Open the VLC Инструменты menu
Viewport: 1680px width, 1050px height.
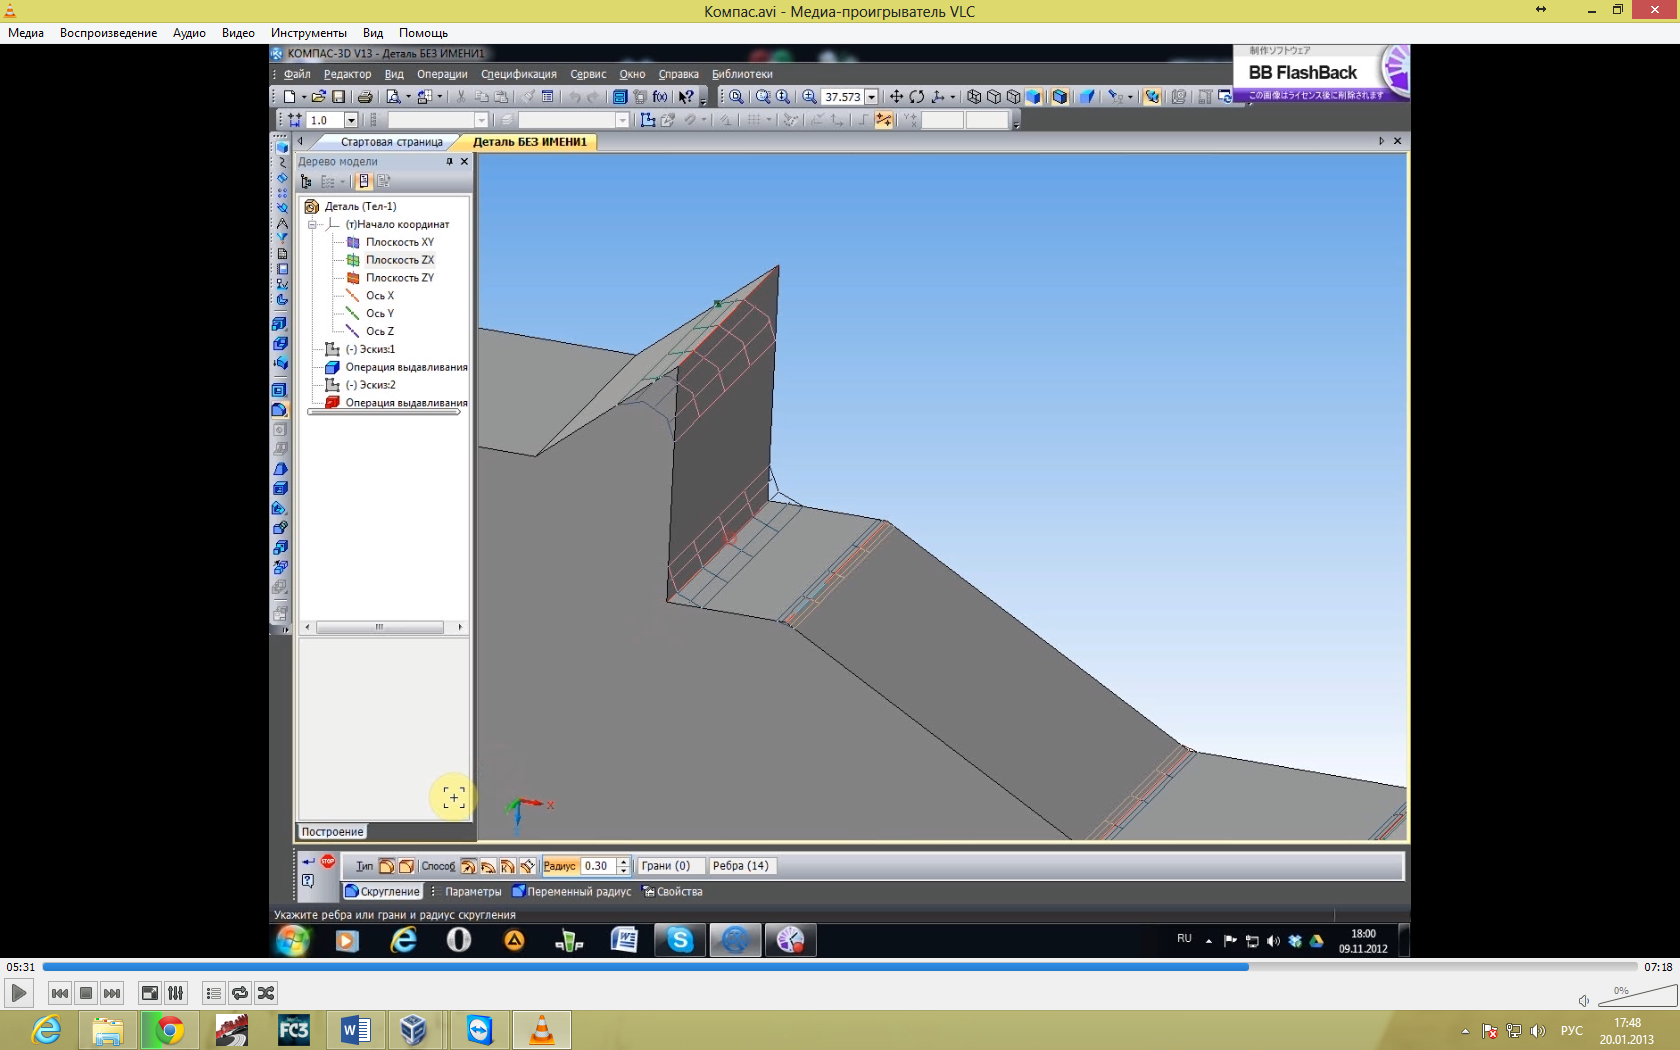[309, 33]
